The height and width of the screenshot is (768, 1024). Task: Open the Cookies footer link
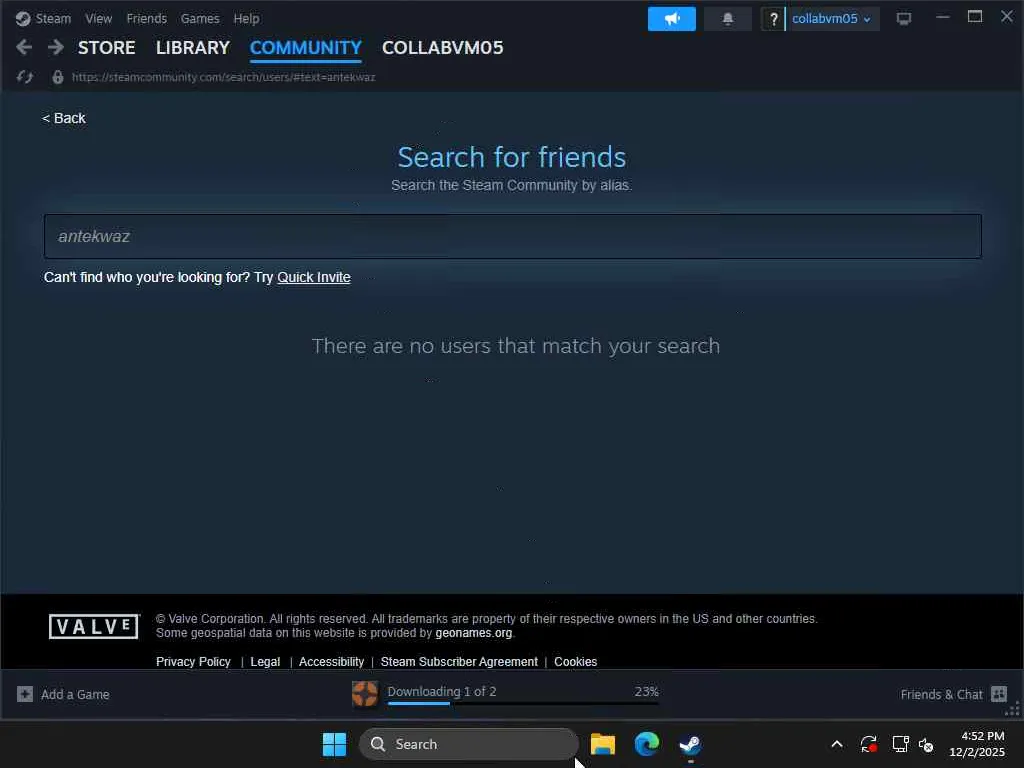575,662
